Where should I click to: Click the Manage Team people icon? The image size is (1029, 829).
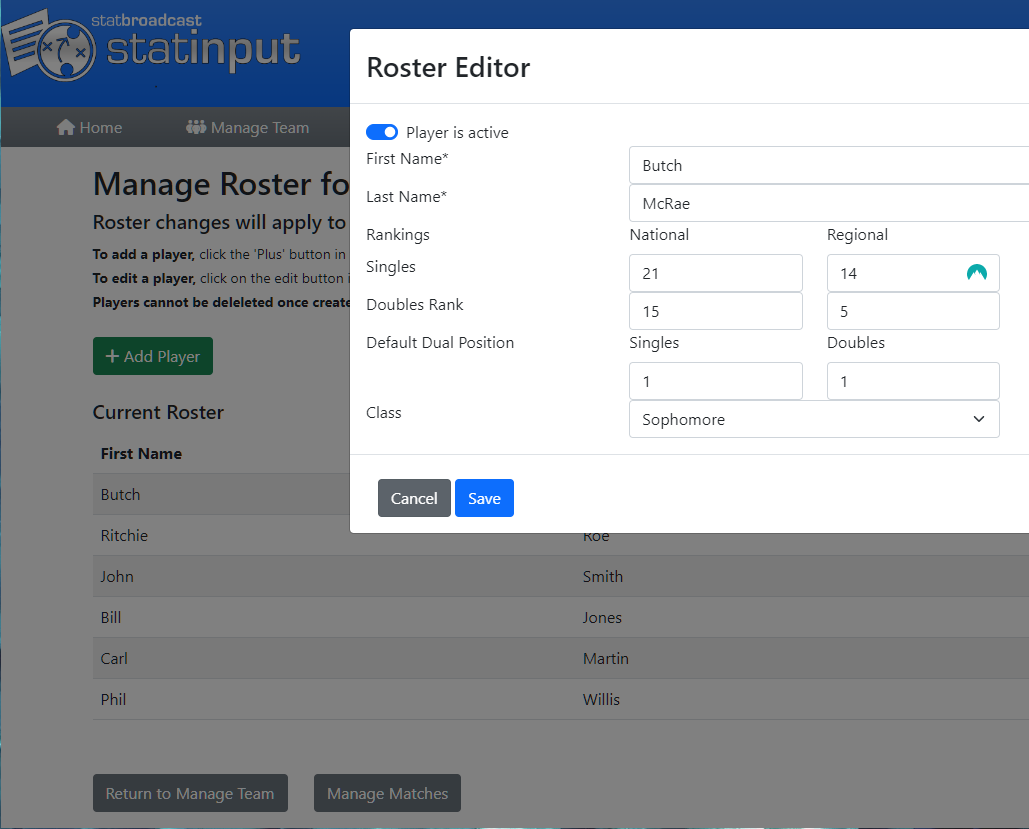point(196,127)
